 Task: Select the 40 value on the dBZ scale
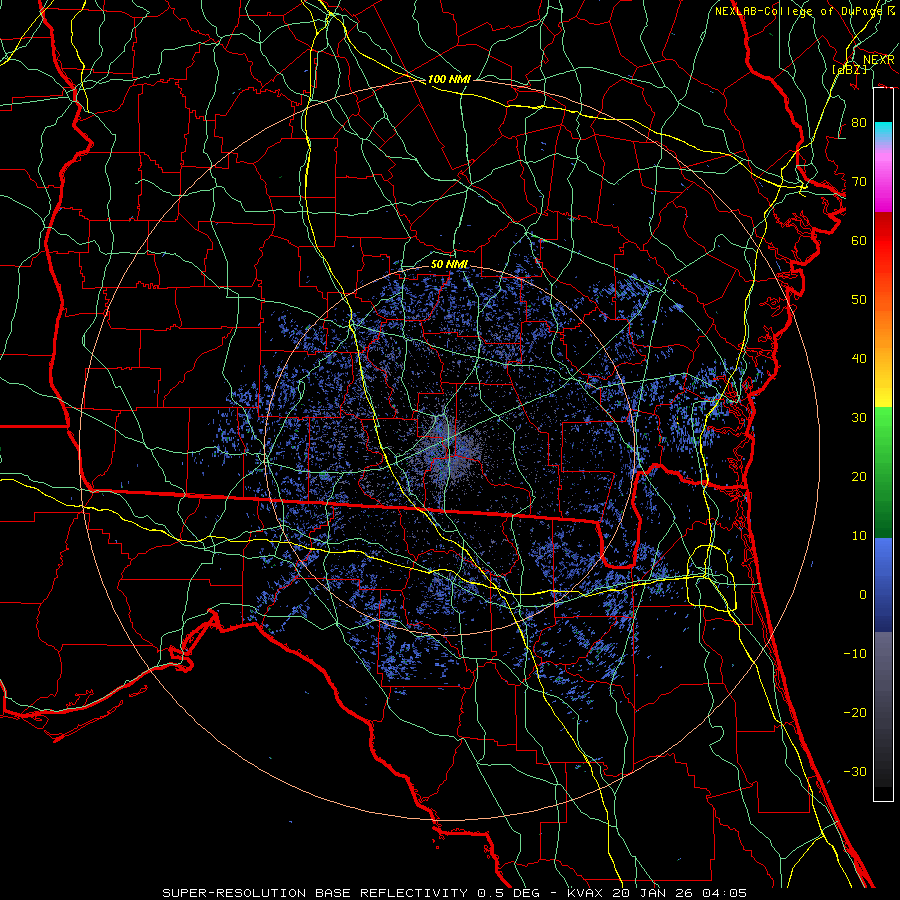[859, 359]
